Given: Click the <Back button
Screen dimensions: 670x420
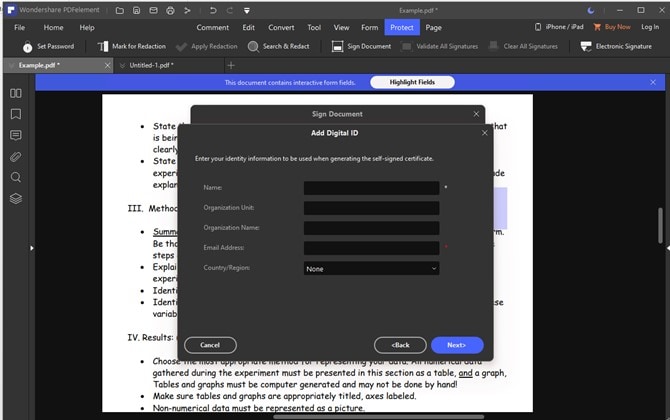Looking at the screenshot, I should pyautogui.click(x=400, y=345).
